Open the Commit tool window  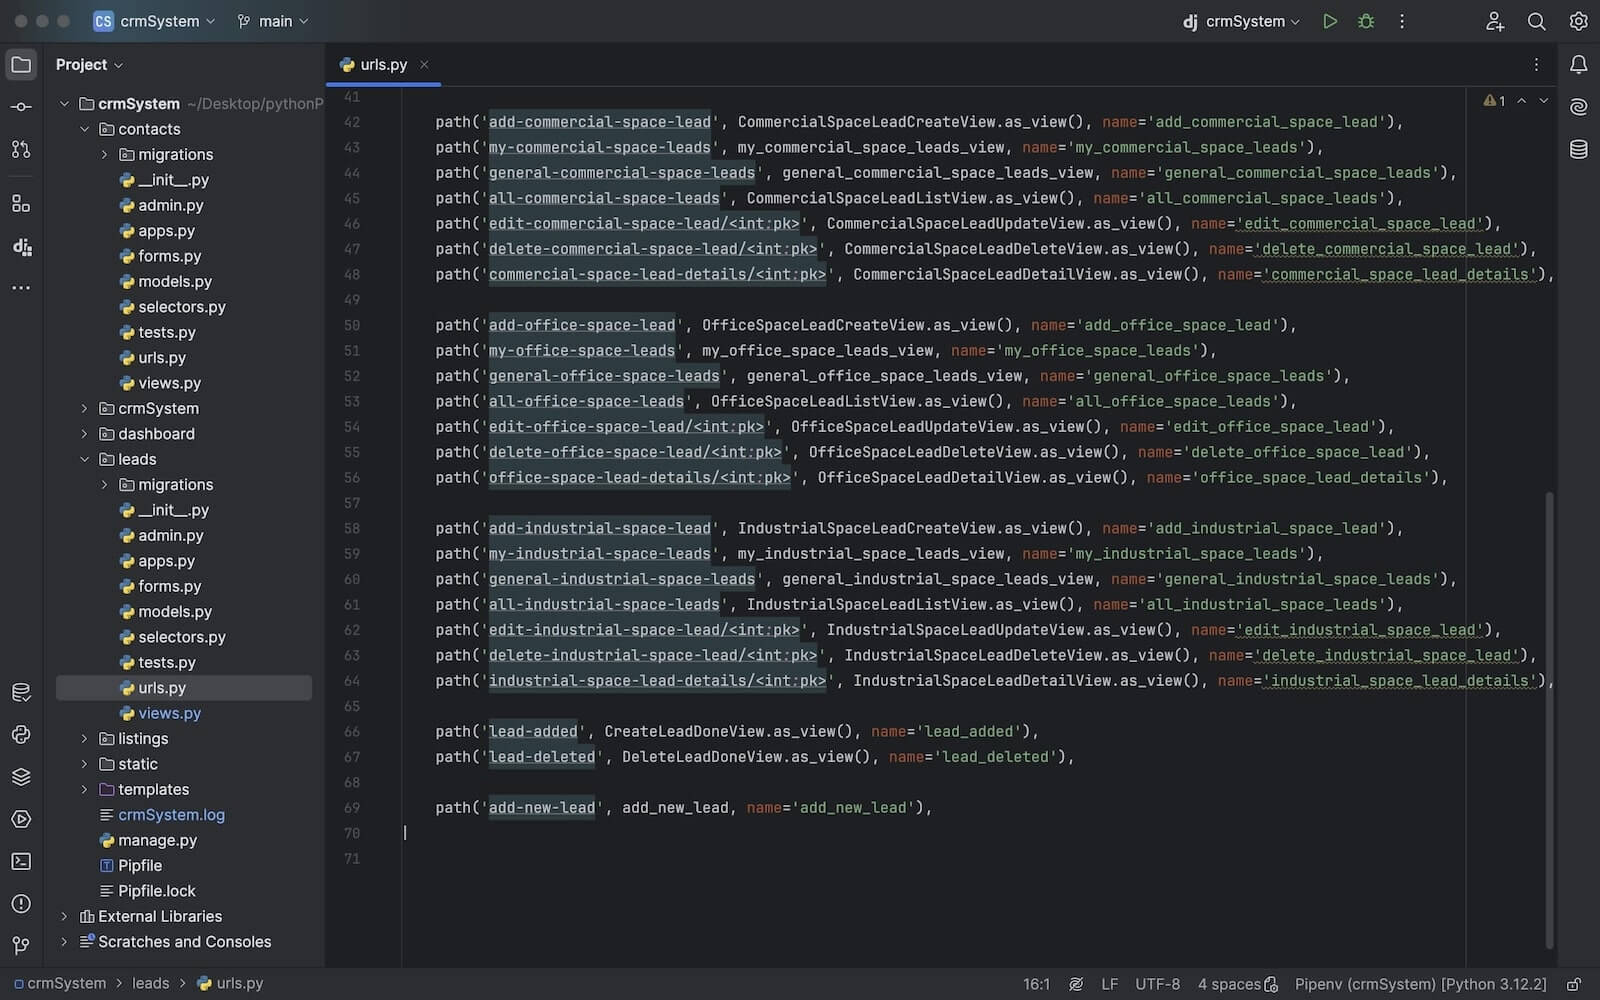21,107
